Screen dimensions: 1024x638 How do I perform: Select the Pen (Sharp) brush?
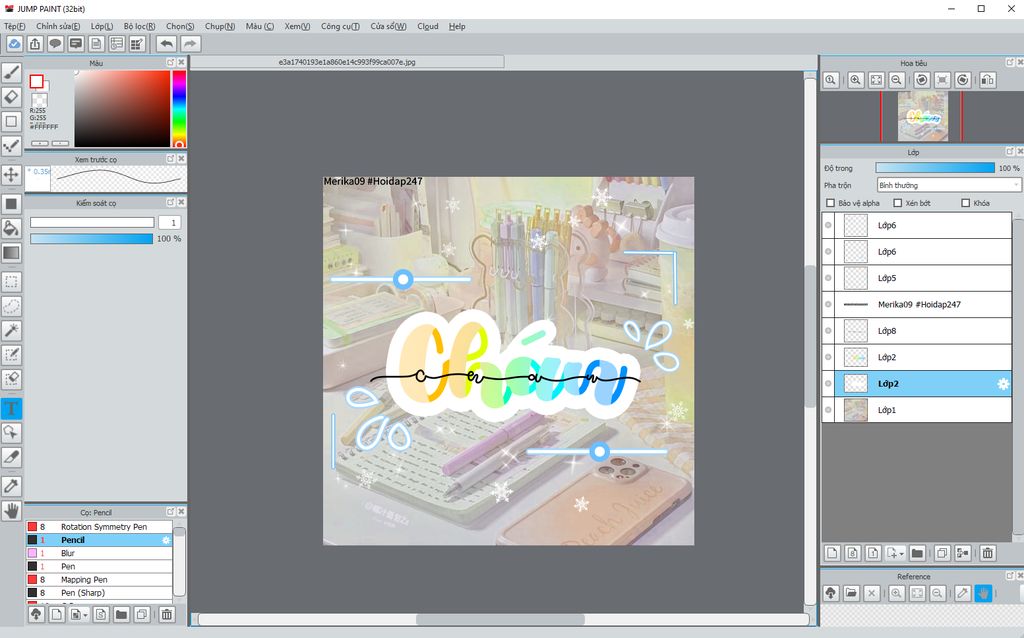click(x=99, y=593)
